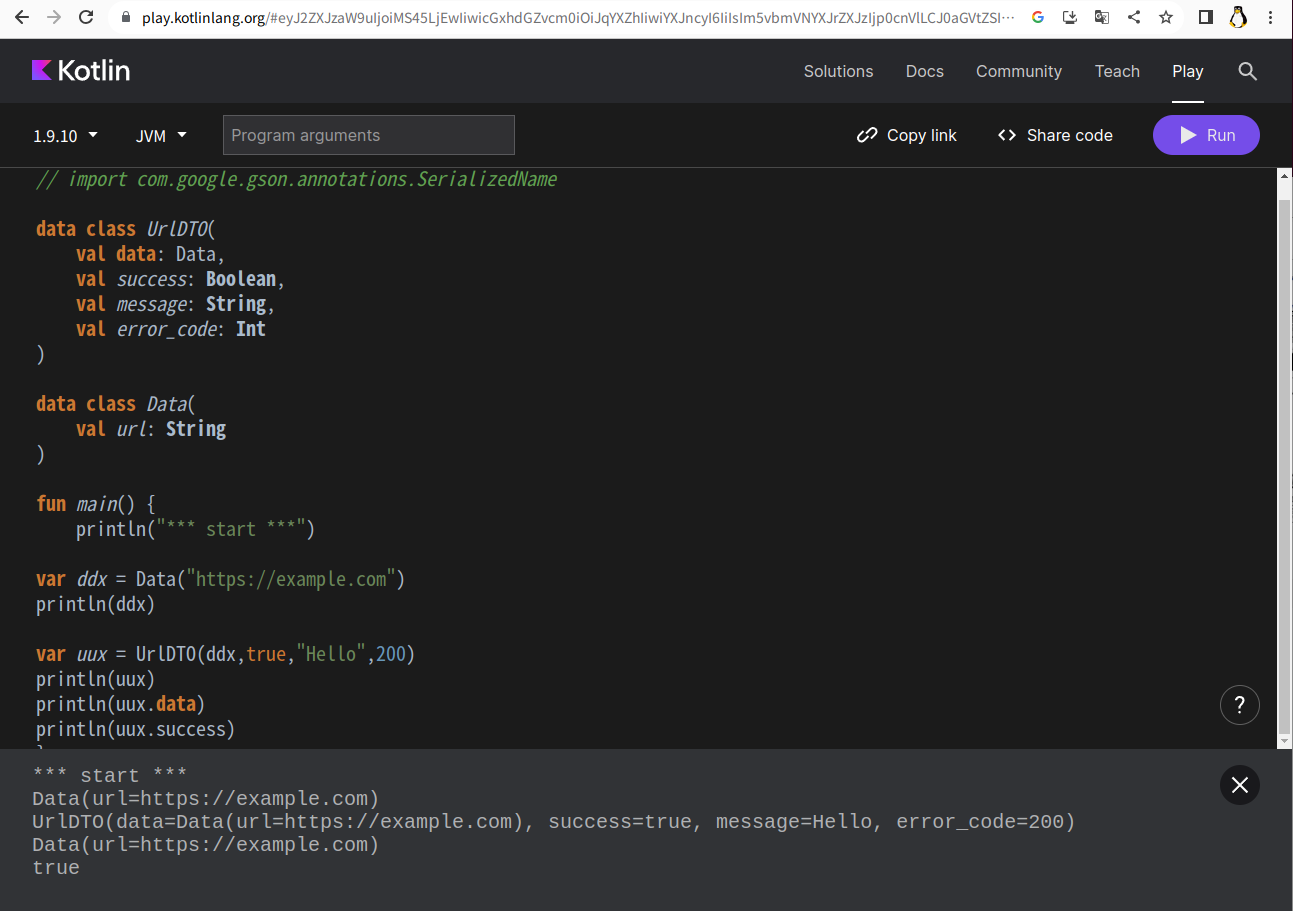Image resolution: width=1293 pixels, height=911 pixels.
Task: Open the Google Translate page icon
Action: point(1102,17)
